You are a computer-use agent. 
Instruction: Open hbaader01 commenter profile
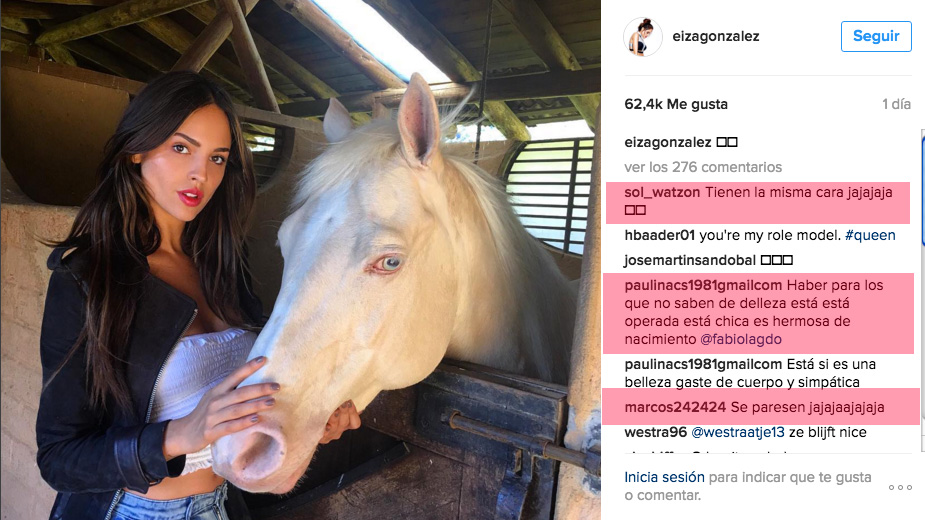tap(660, 236)
